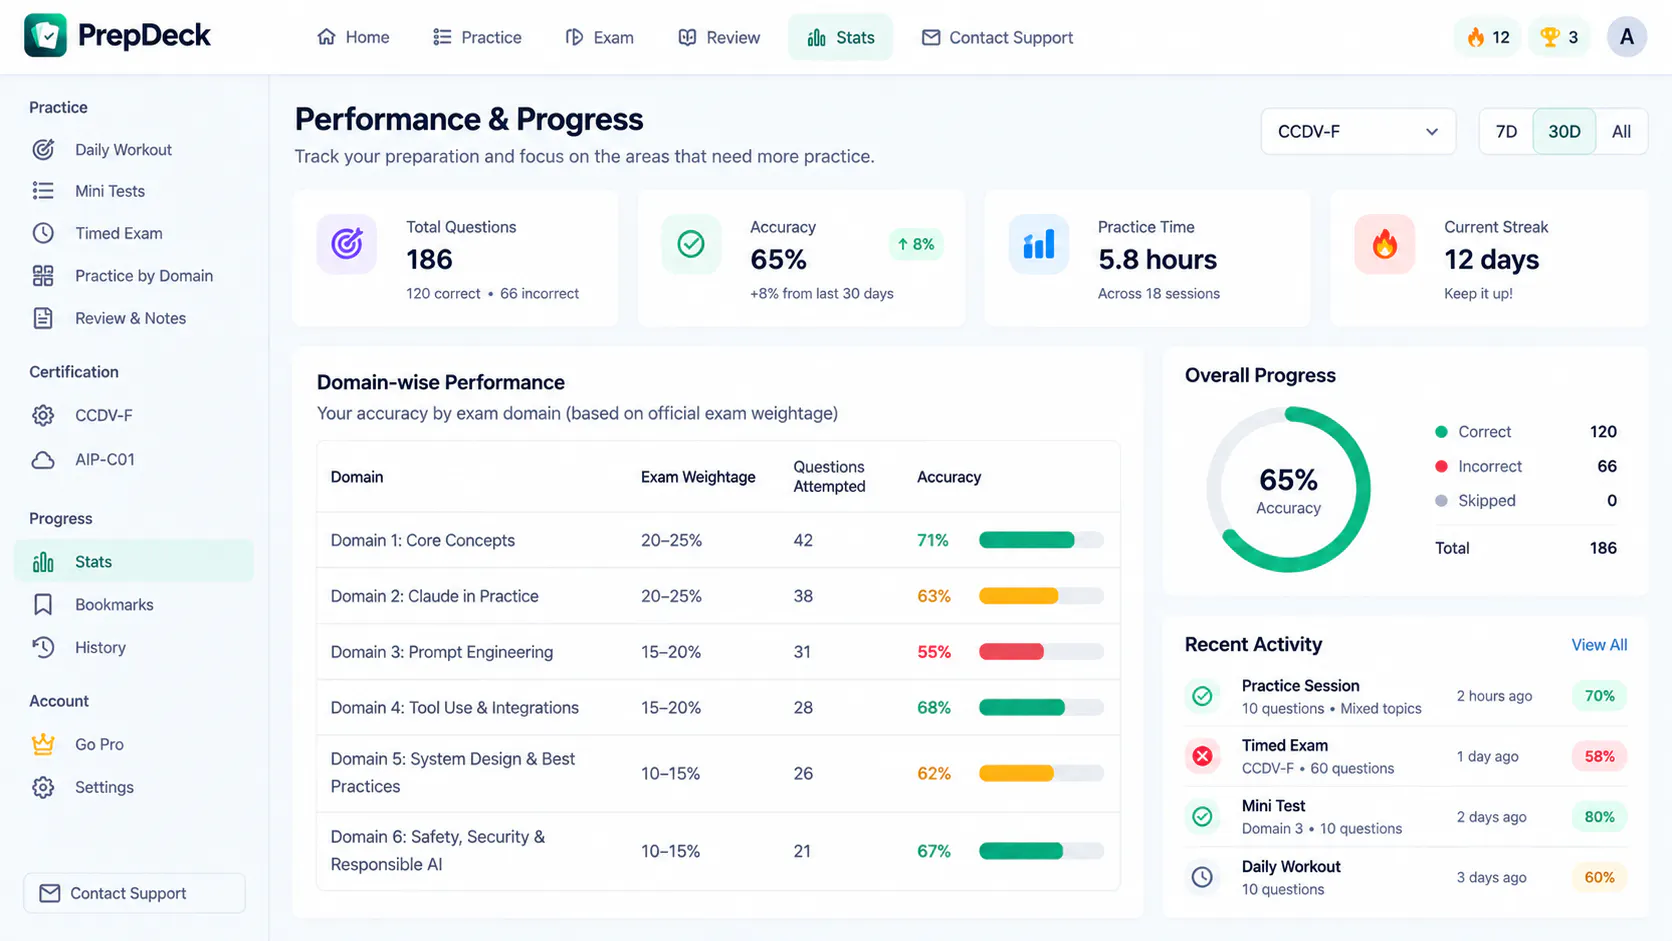Click the AIP-C01 cloud icon
The height and width of the screenshot is (941, 1672).
click(43, 460)
